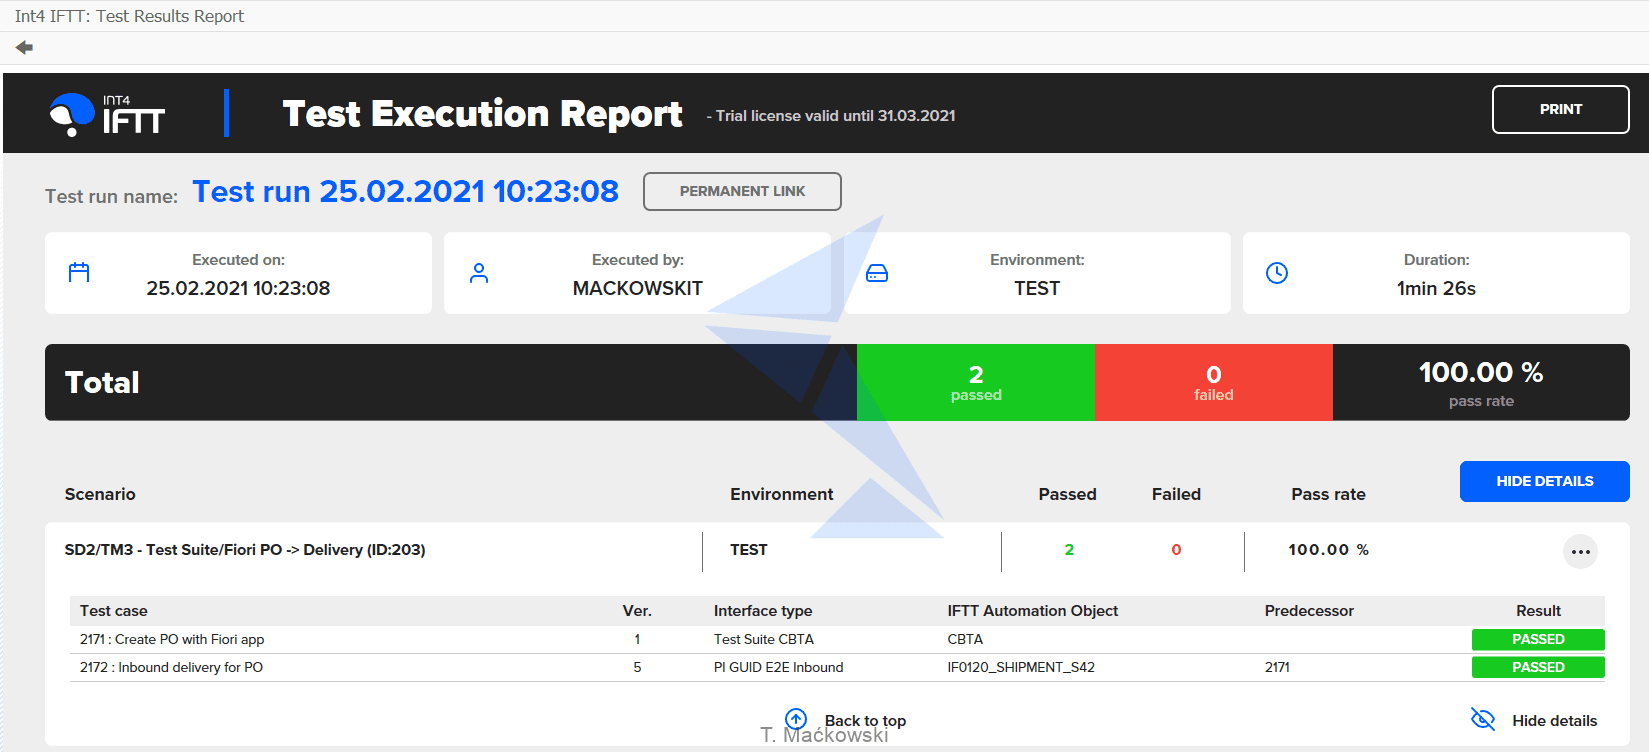Click the Passed column header

(1067, 494)
